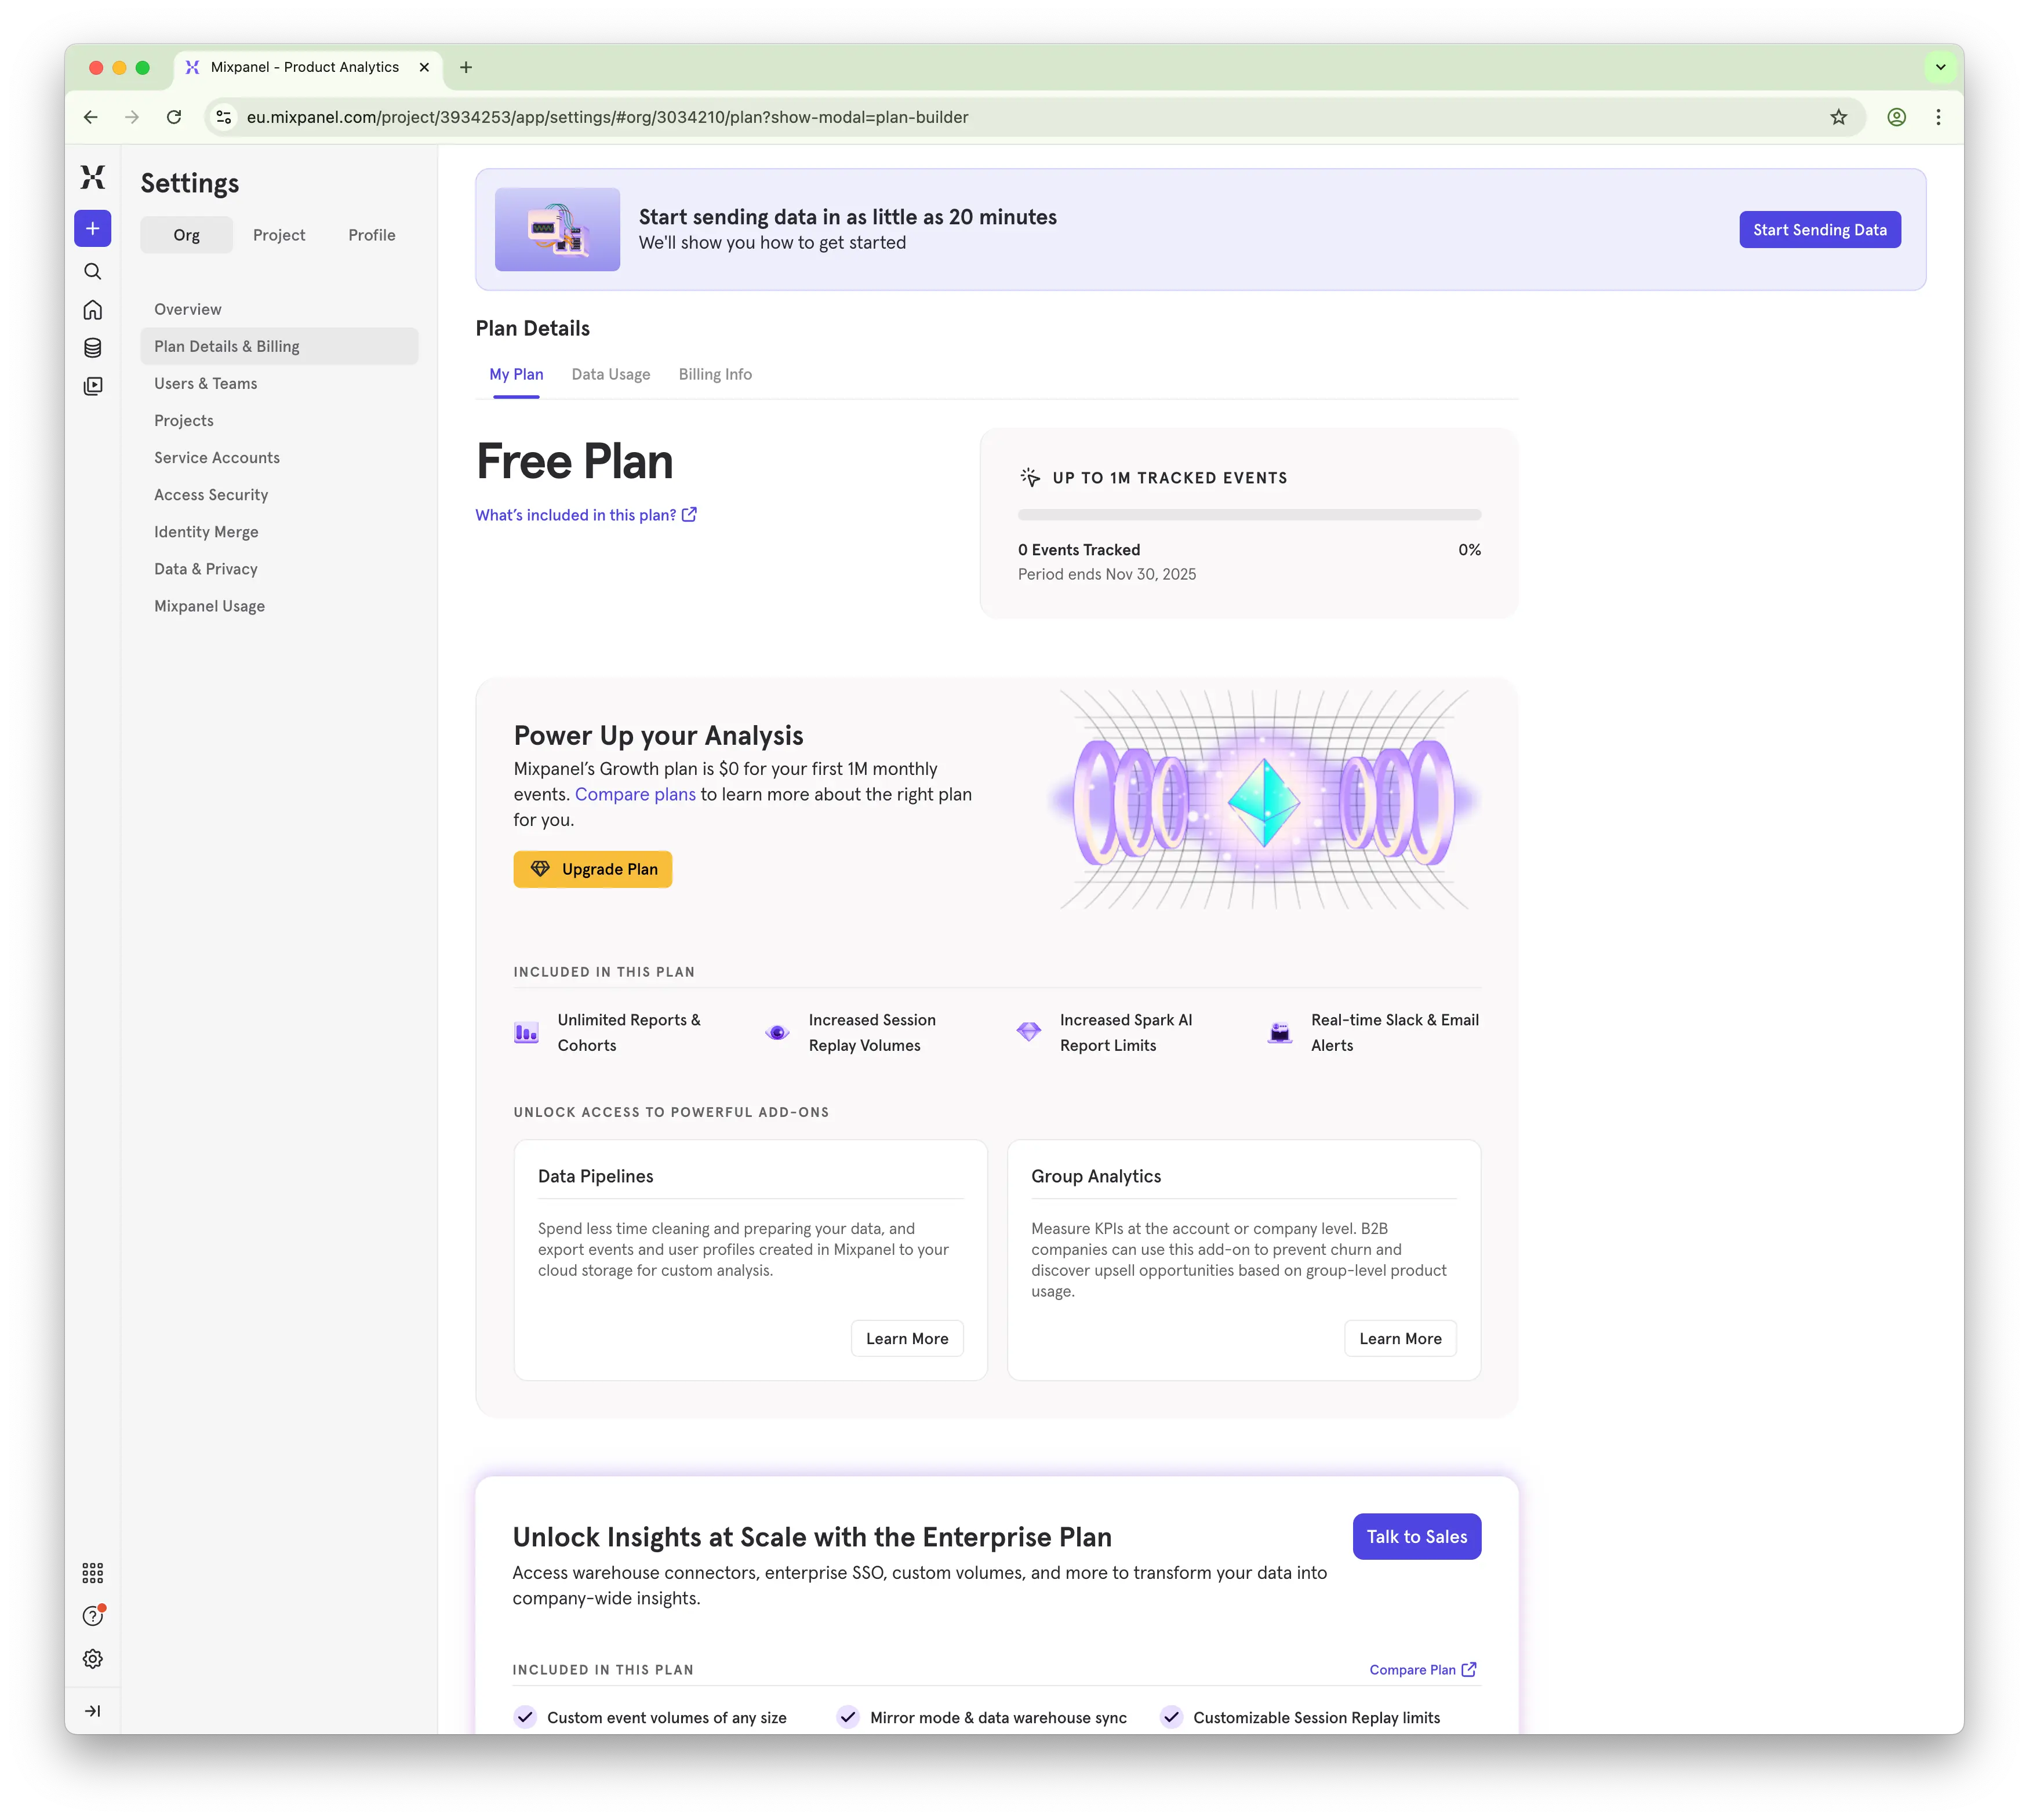Click Learn More under Data Pipelines
The height and width of the screenshot is (1820, 2029).
(x=907, y=1338)
